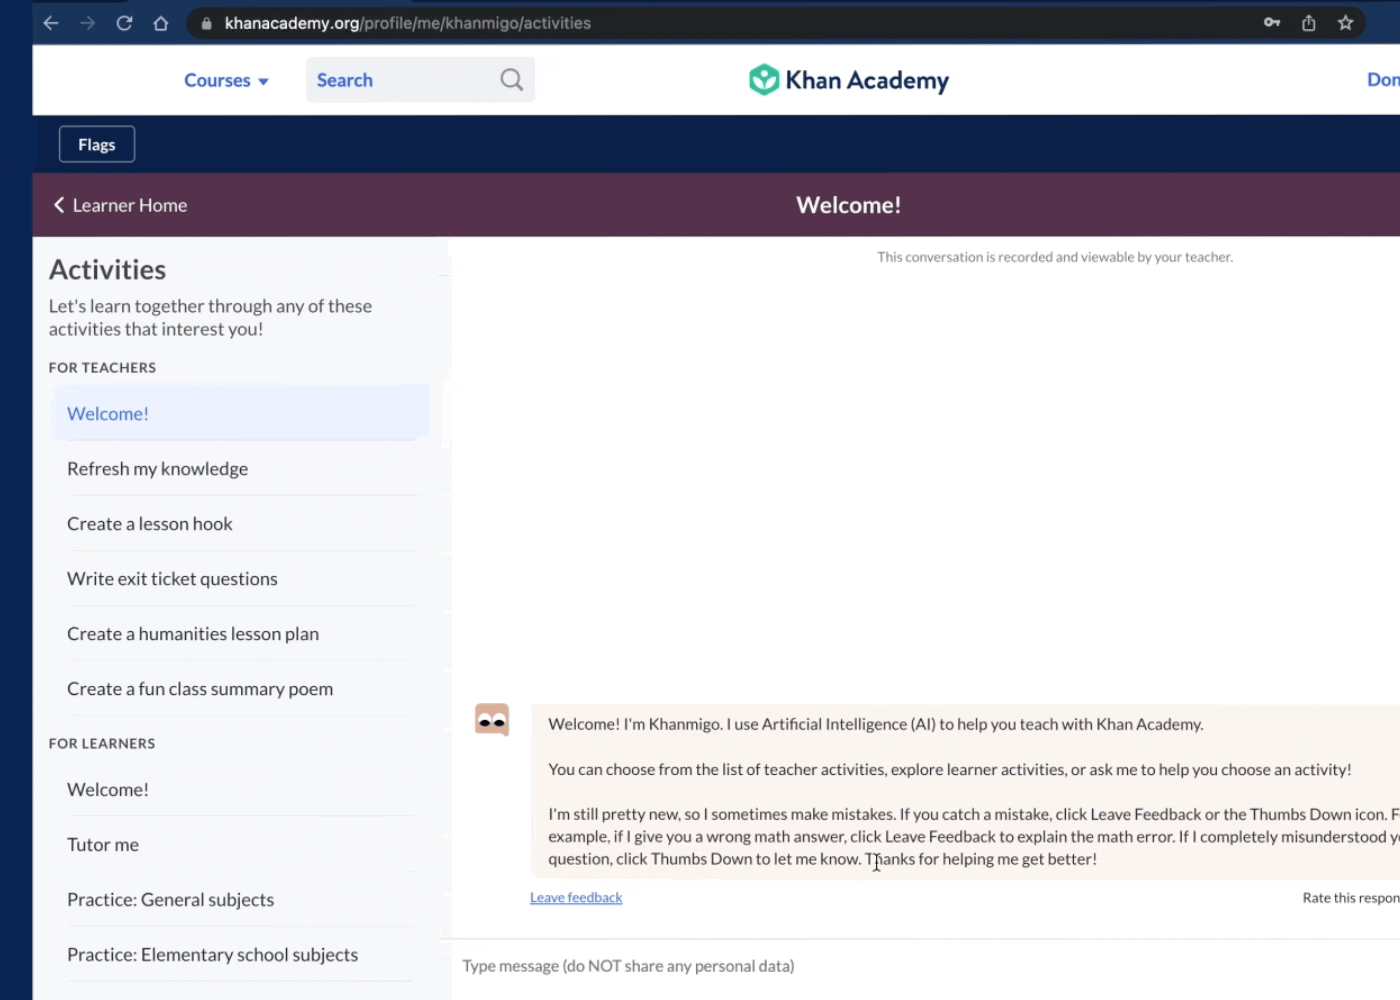The height and width of the screenshot is (1000, 1400).
Task: Click the Khanmigo avatar icon
Action: coord(492,720)
